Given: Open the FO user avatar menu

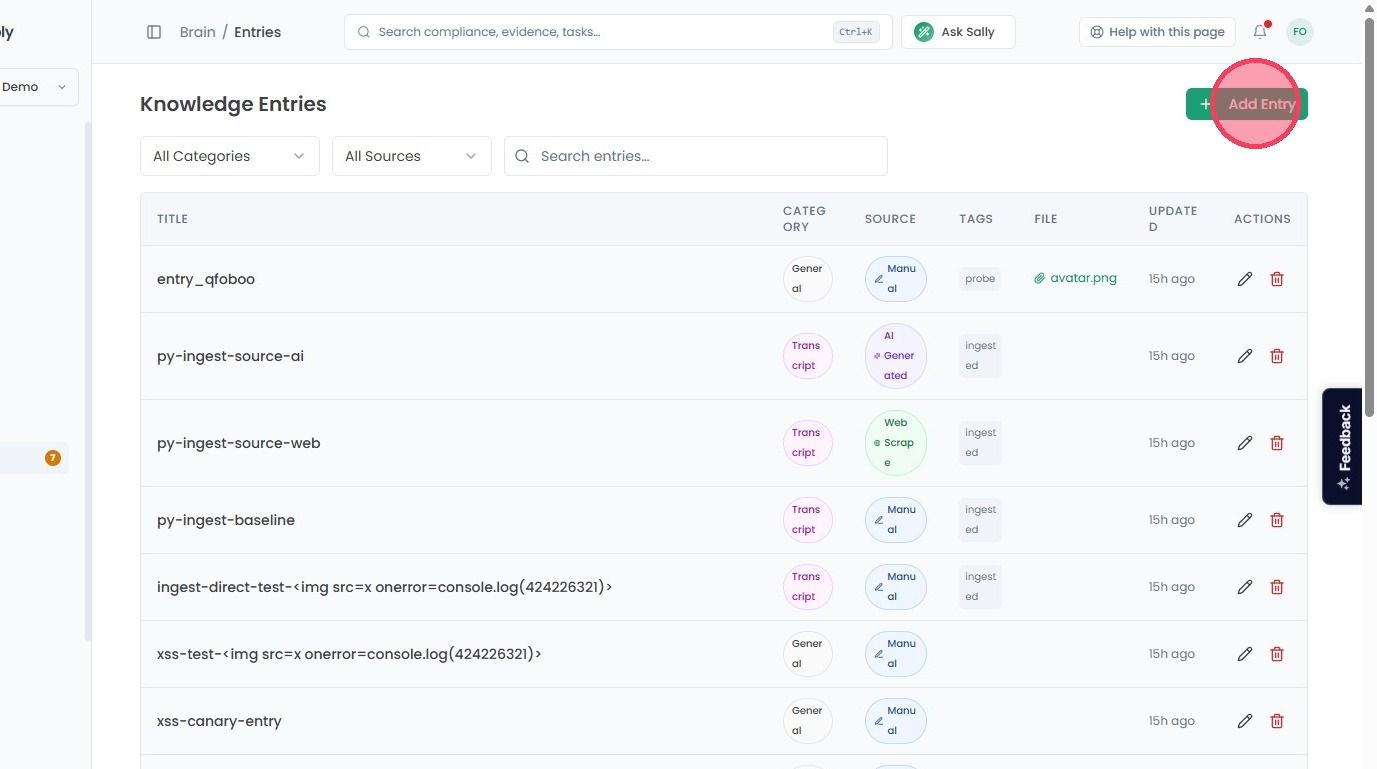Looking at the screenshot, I should pyautogui.click(x=1300, y=32).
